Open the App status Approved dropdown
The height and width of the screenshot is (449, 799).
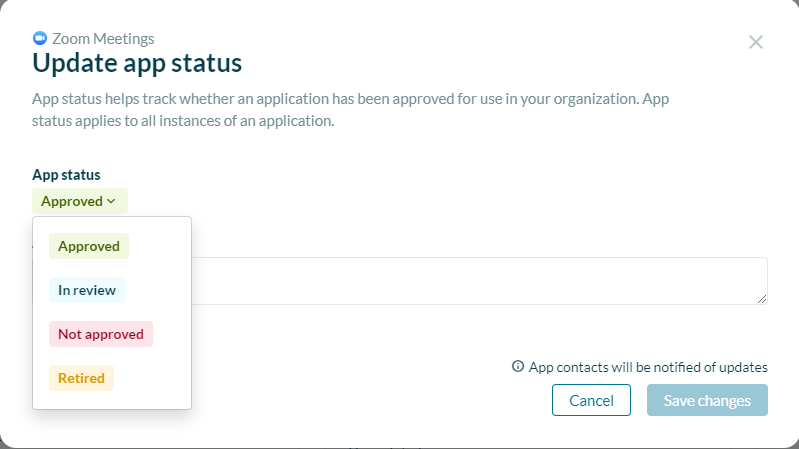click(80, 201)
